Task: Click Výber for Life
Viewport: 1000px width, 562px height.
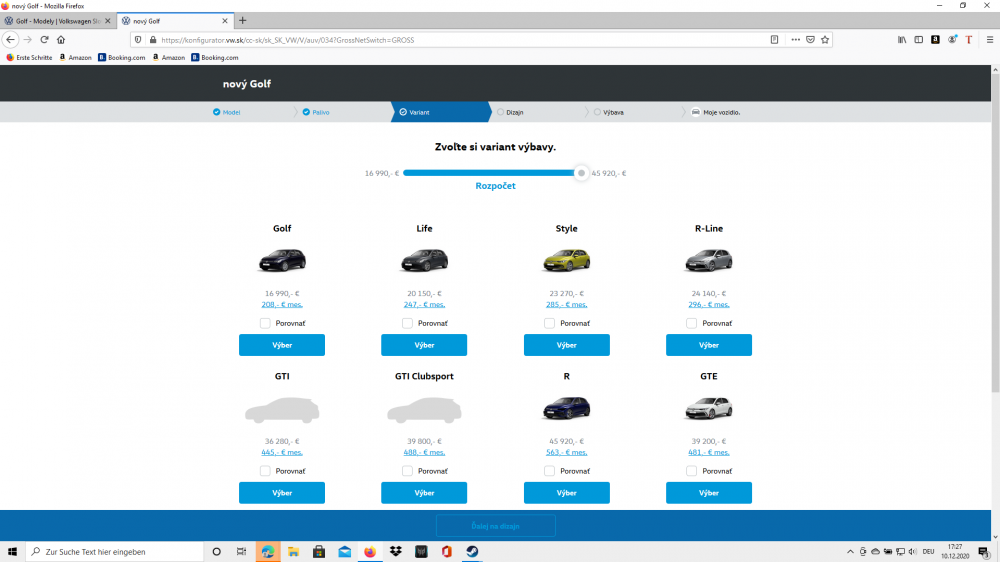Action: pos(424,345)
